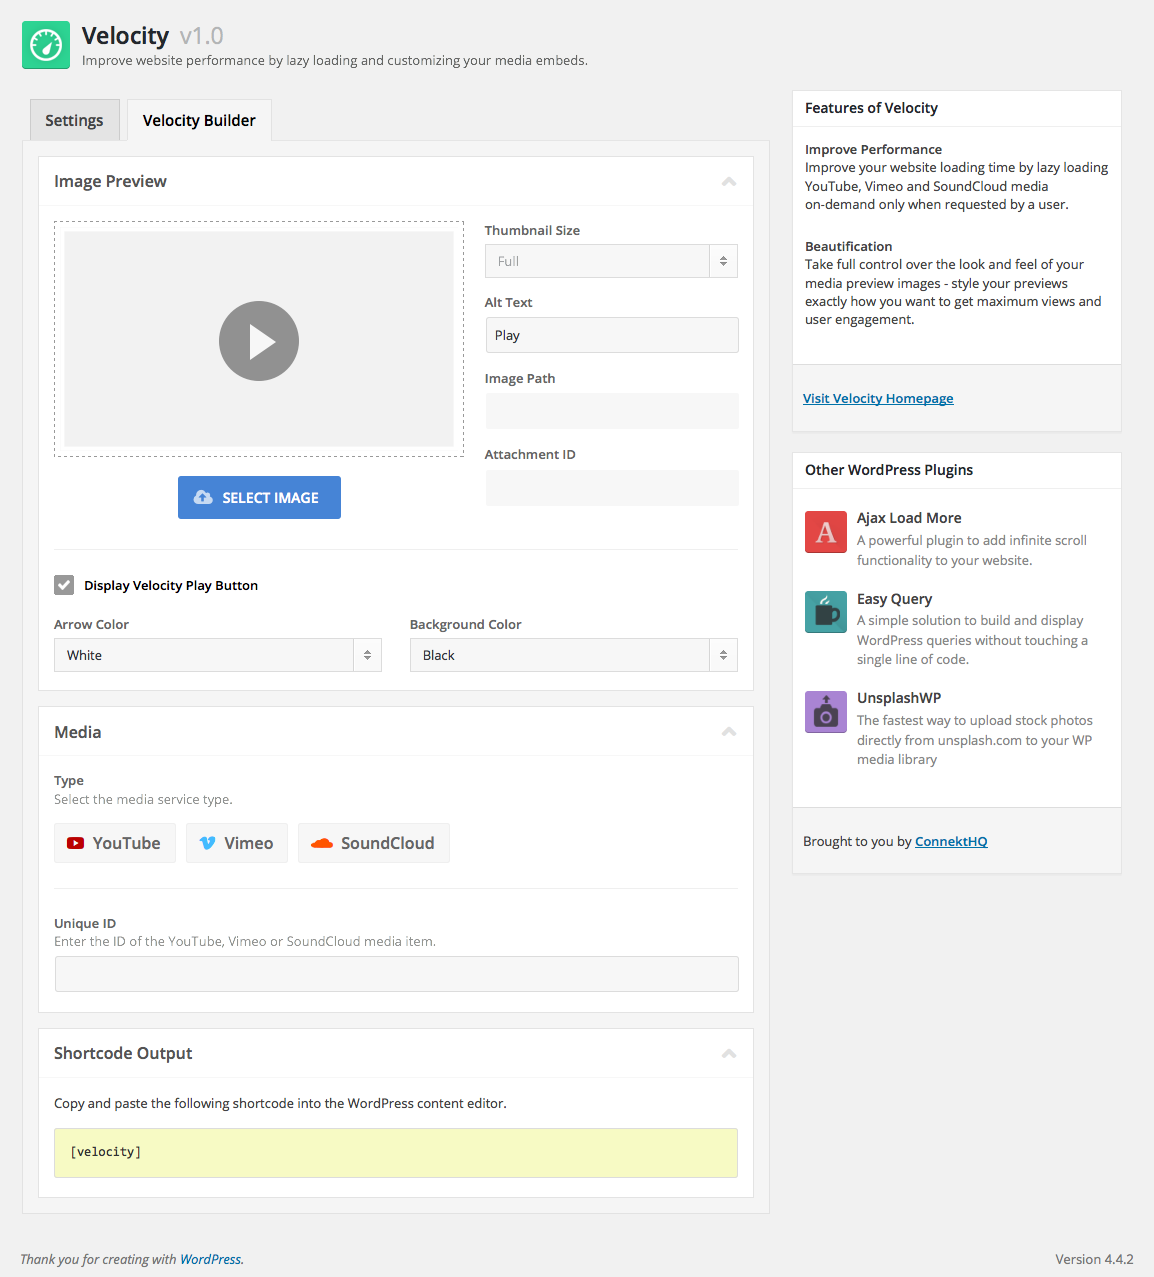Open the Ajax Load More plugin title

(909, 518)
